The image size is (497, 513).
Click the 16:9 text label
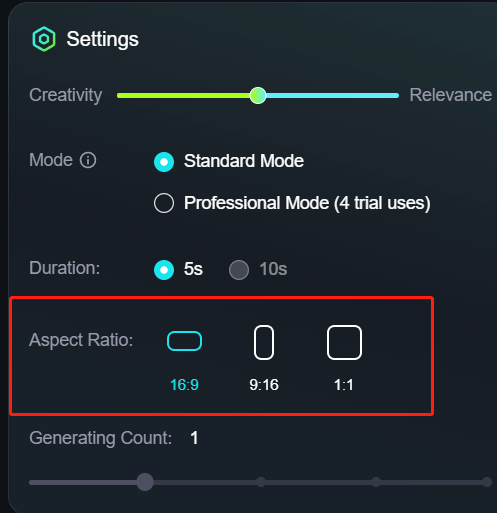[184, 385]
